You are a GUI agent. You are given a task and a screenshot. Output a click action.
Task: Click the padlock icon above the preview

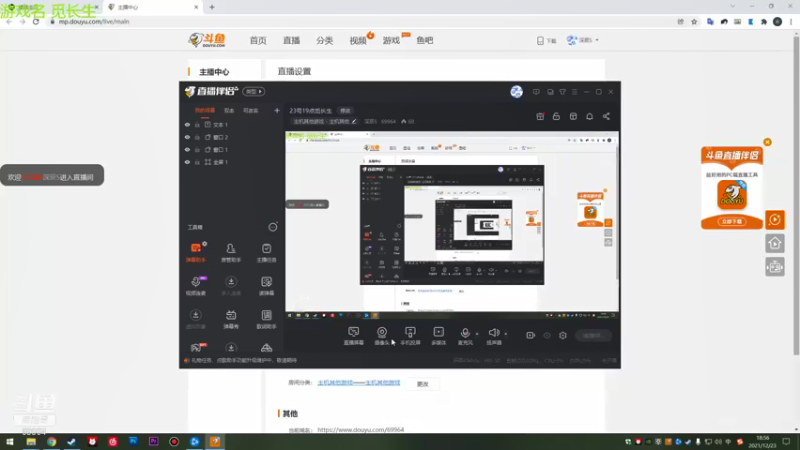(x=556, y=116)
